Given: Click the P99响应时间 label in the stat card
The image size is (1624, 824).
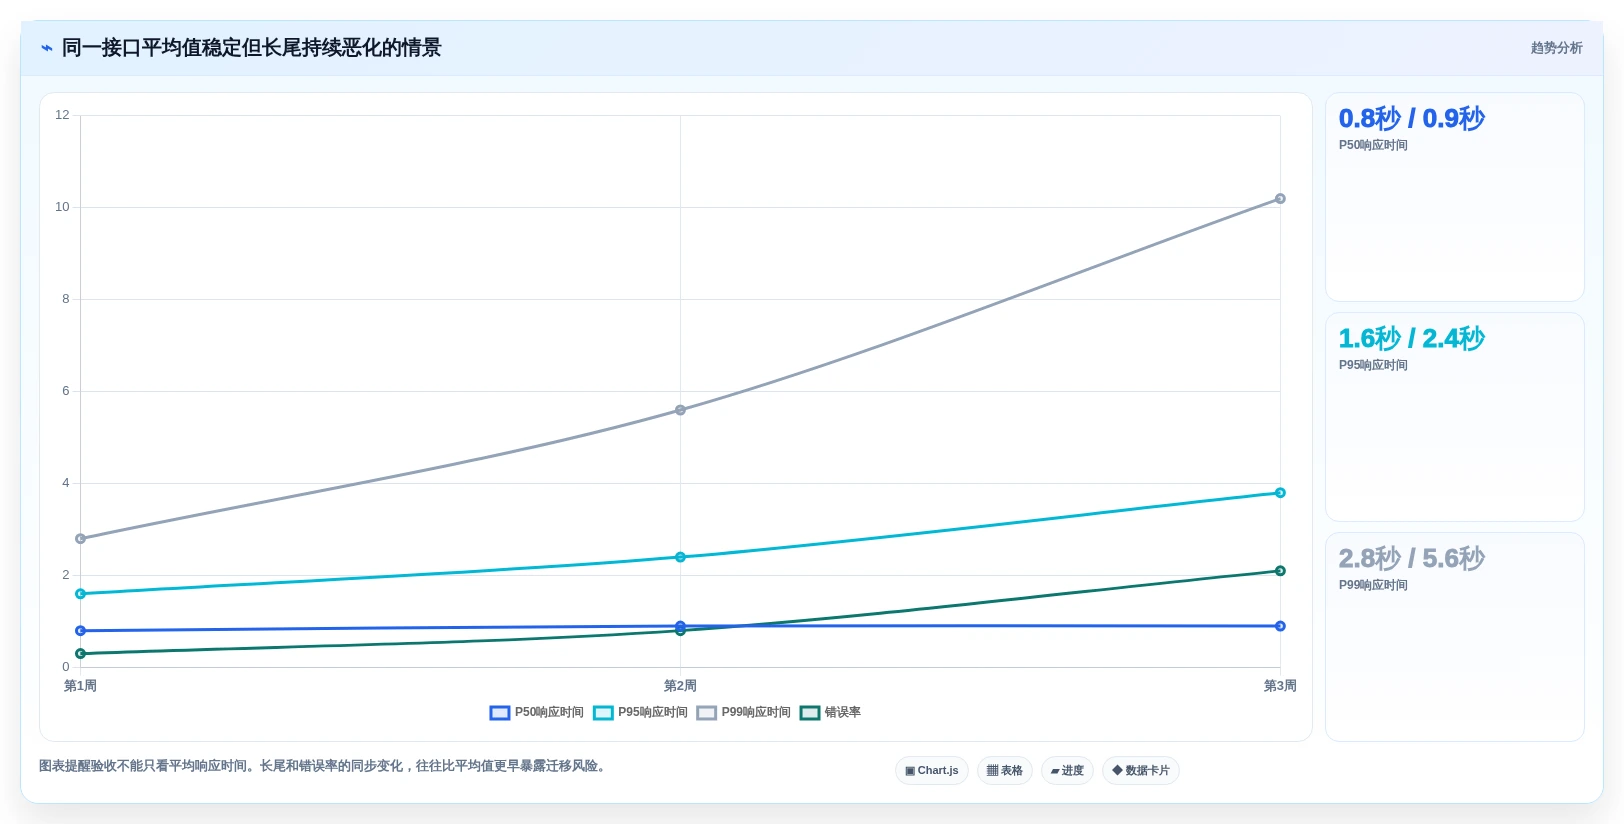Looking at the screenshot, I should point(1373,585).
